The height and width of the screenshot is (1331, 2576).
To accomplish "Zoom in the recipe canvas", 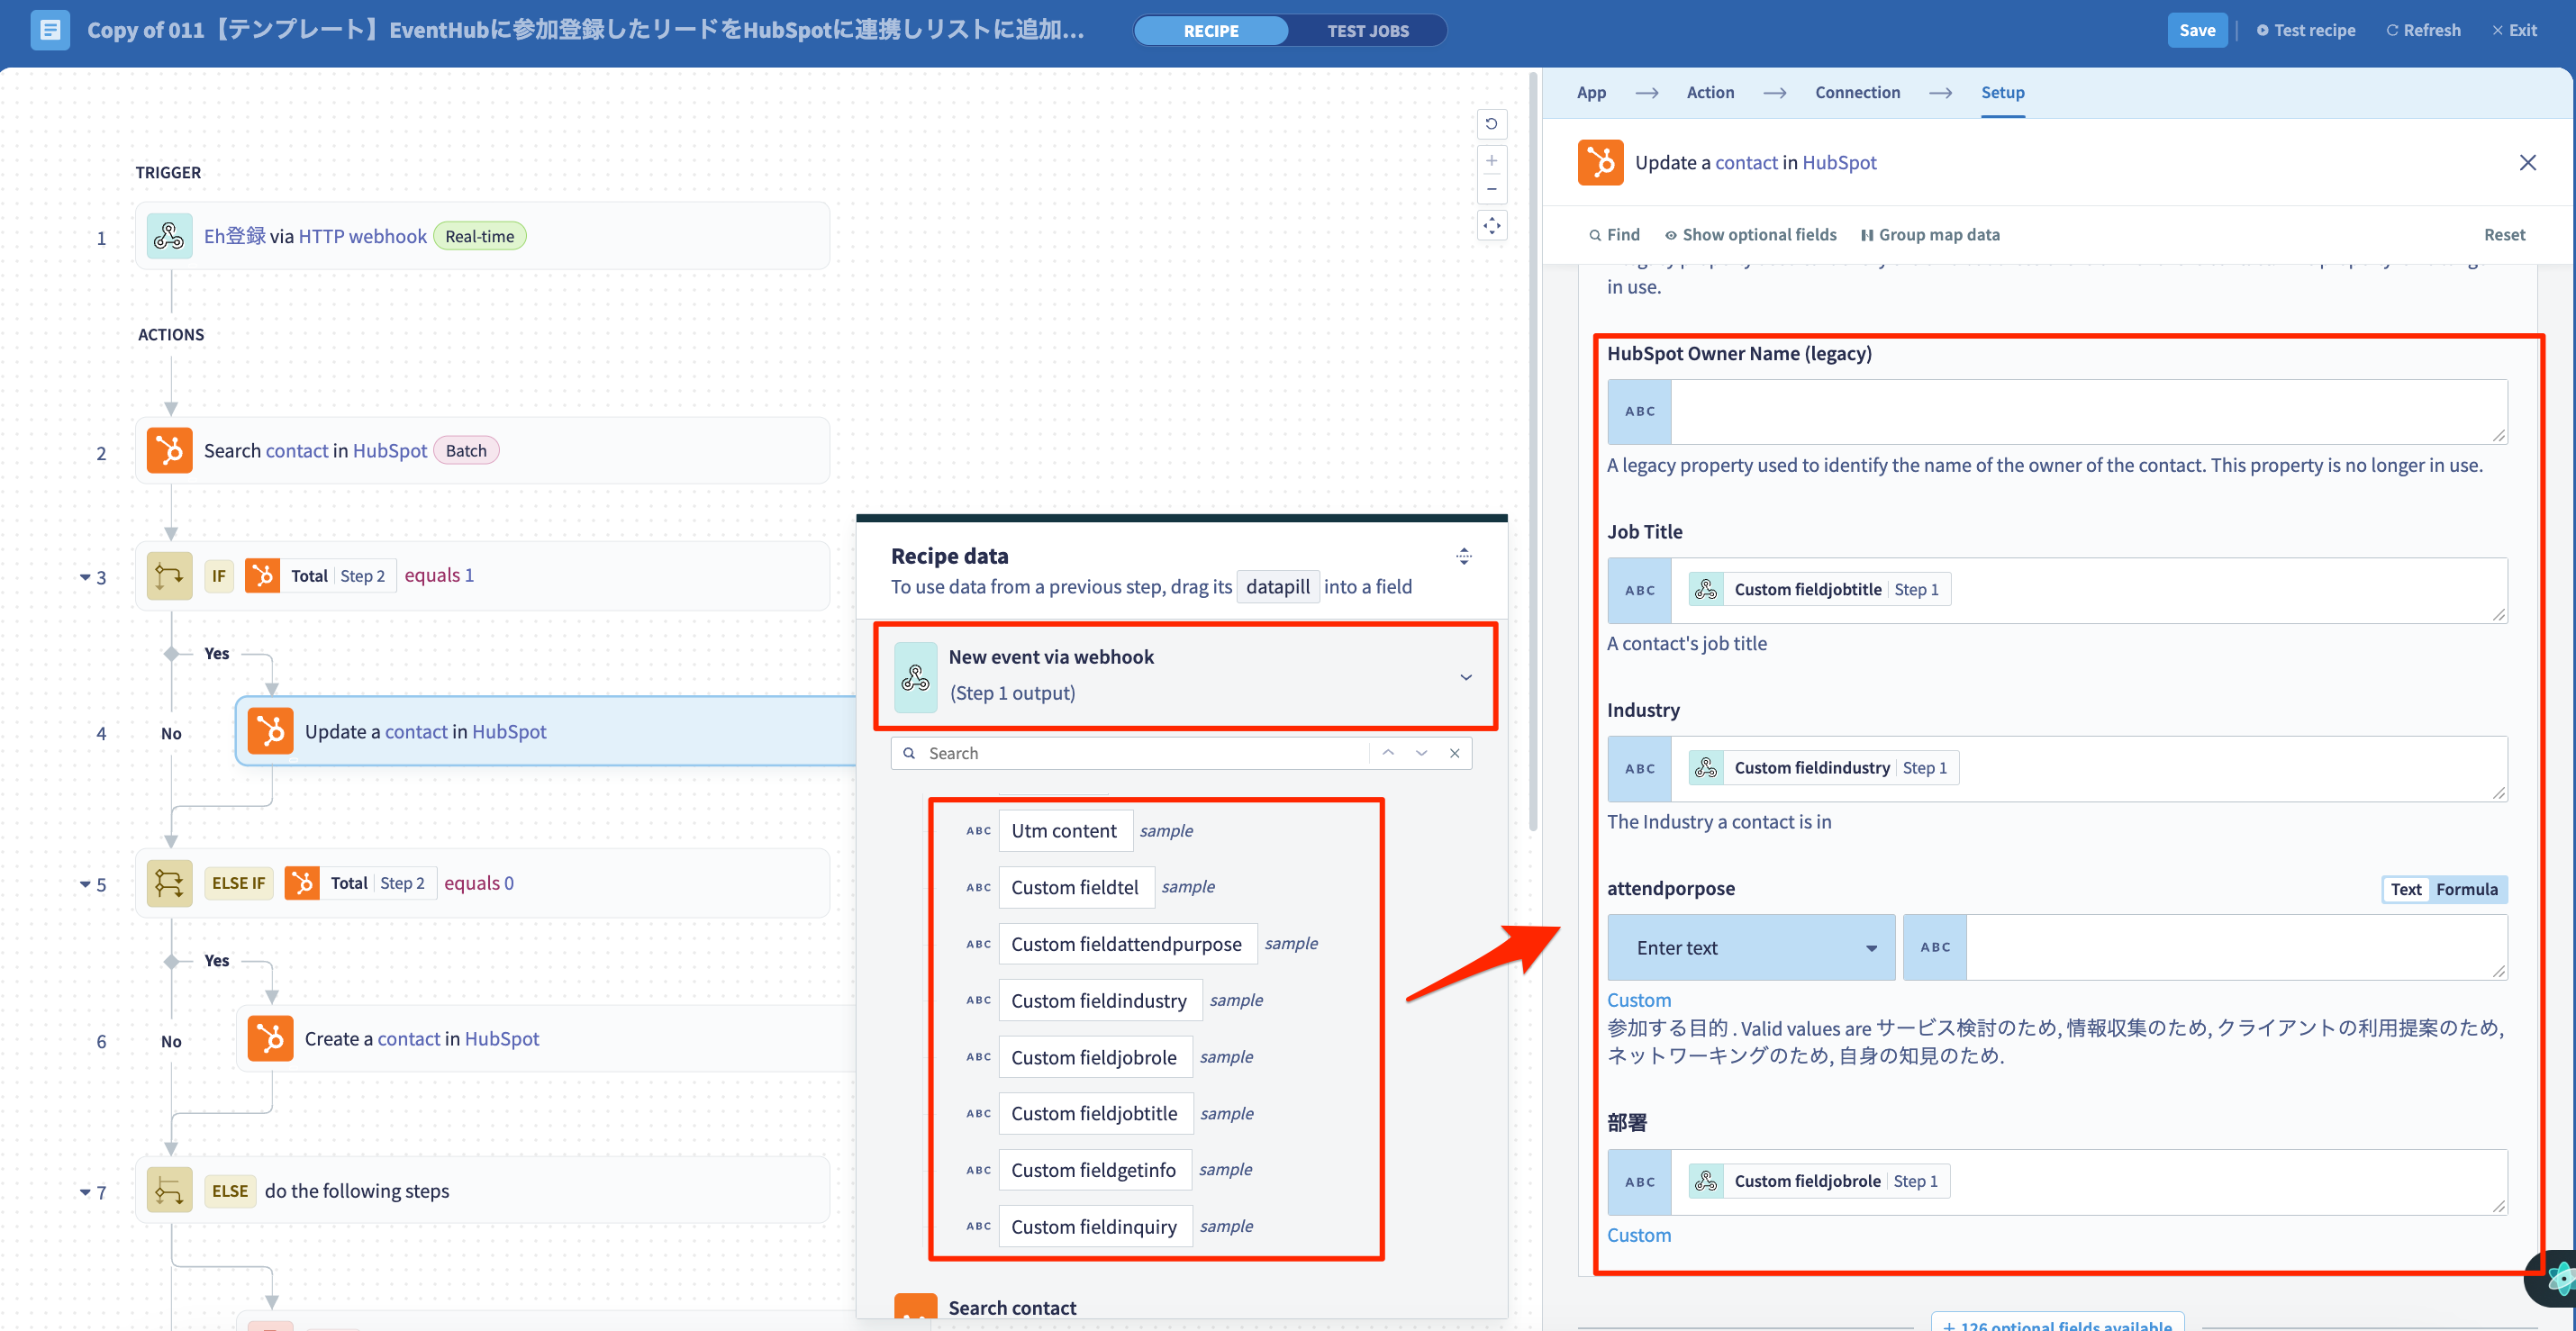I will [1491, 160].
